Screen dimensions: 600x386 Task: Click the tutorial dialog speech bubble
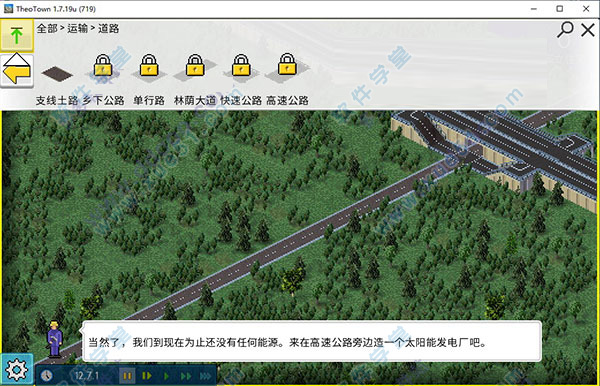312,342
